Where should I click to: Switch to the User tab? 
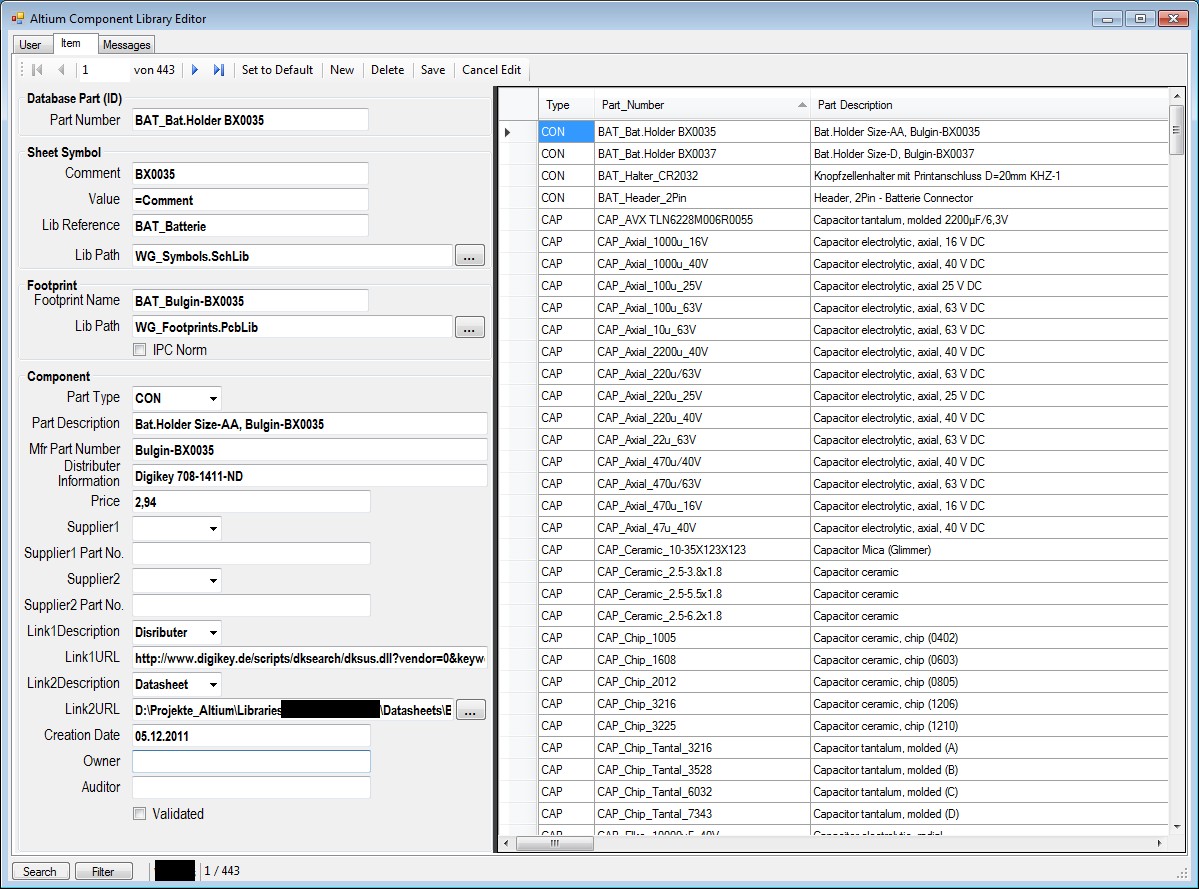(31, 44)
